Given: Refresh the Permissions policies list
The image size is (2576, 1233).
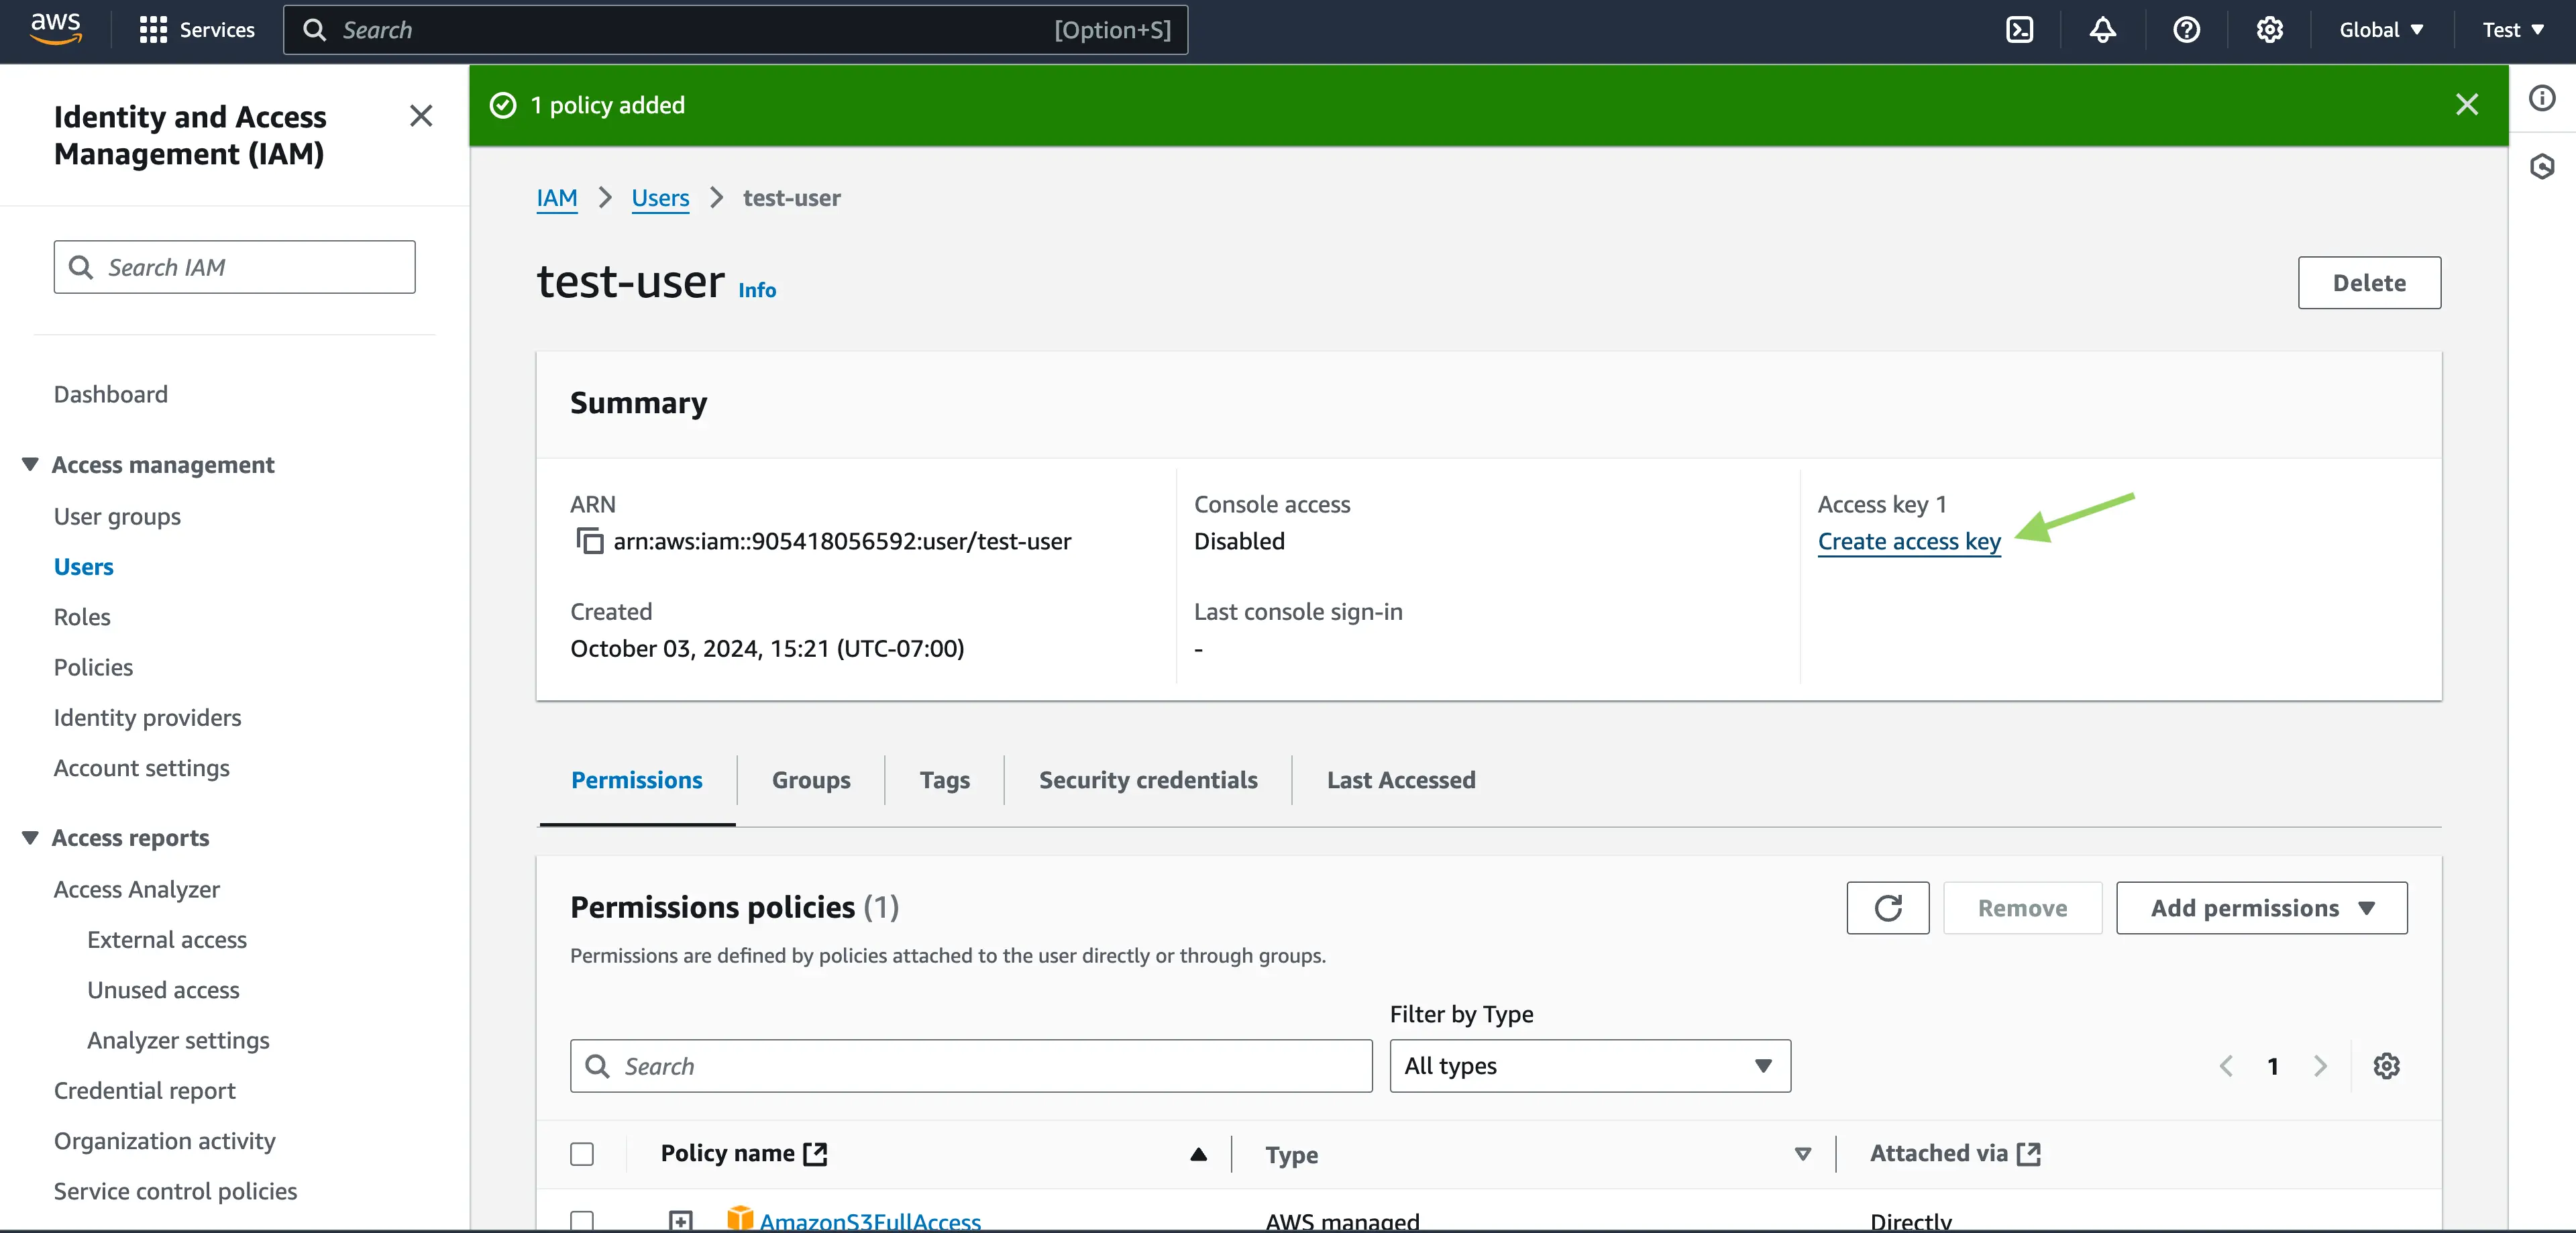Looking at the screenshot, I should 1888,907.
